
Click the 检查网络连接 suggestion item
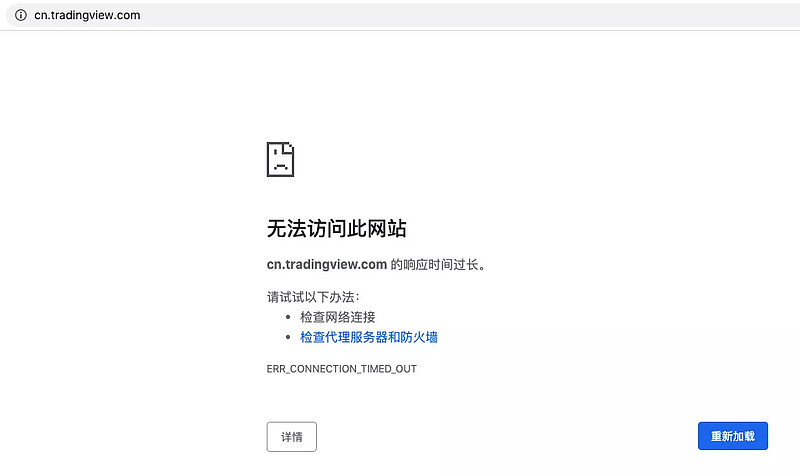(x=338, y=317)
